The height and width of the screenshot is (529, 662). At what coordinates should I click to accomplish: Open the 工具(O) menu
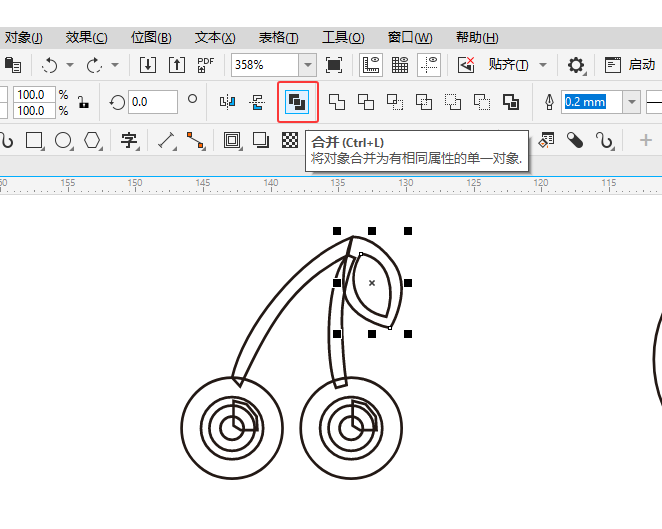343,38
